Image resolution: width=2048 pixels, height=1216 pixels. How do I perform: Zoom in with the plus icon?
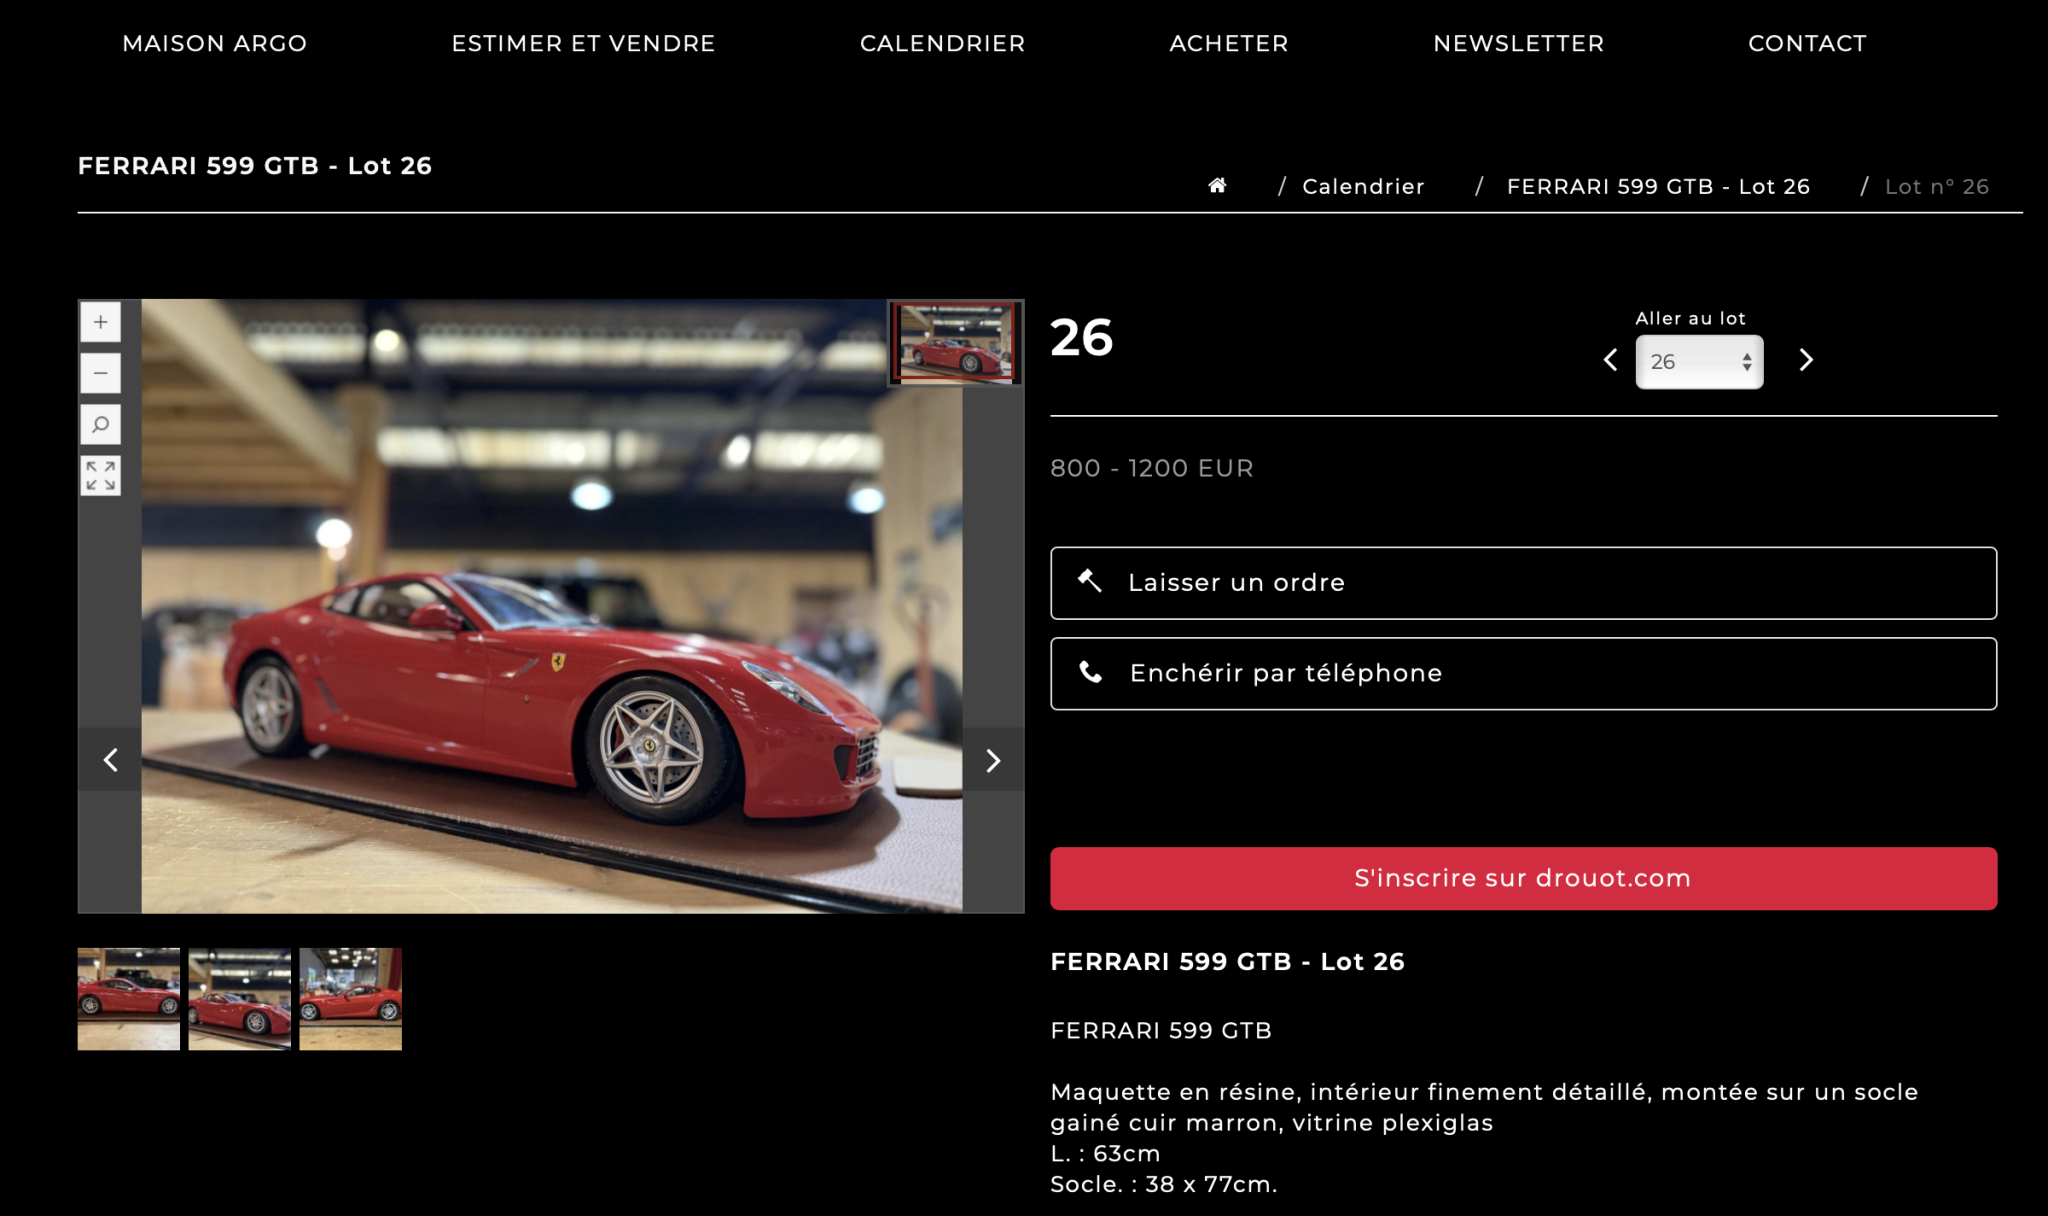[x=100, y=322]
